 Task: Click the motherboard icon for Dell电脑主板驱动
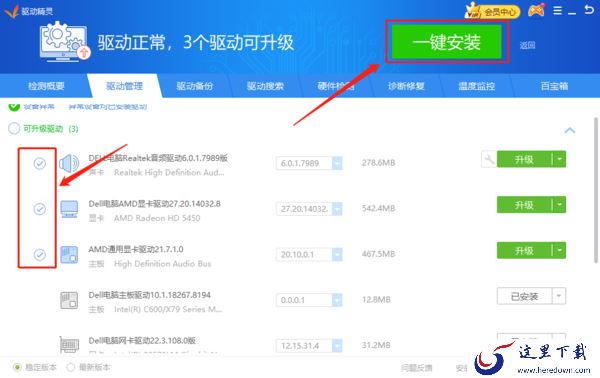69,300
